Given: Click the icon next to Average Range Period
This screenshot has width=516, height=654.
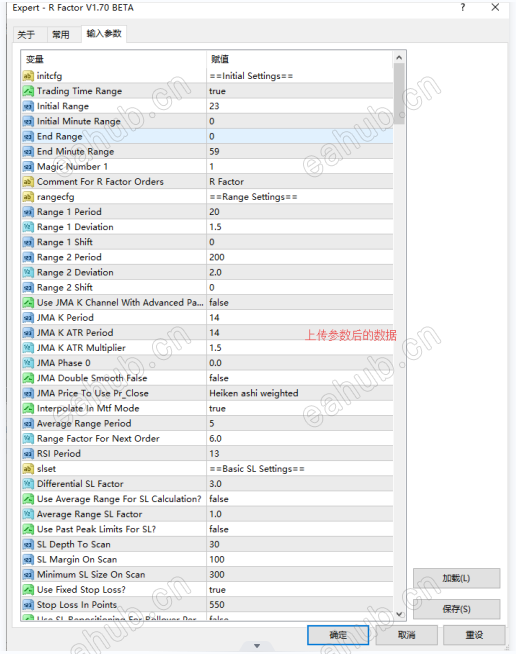Looking at the screenshot, I should click(x=28, y=423).
